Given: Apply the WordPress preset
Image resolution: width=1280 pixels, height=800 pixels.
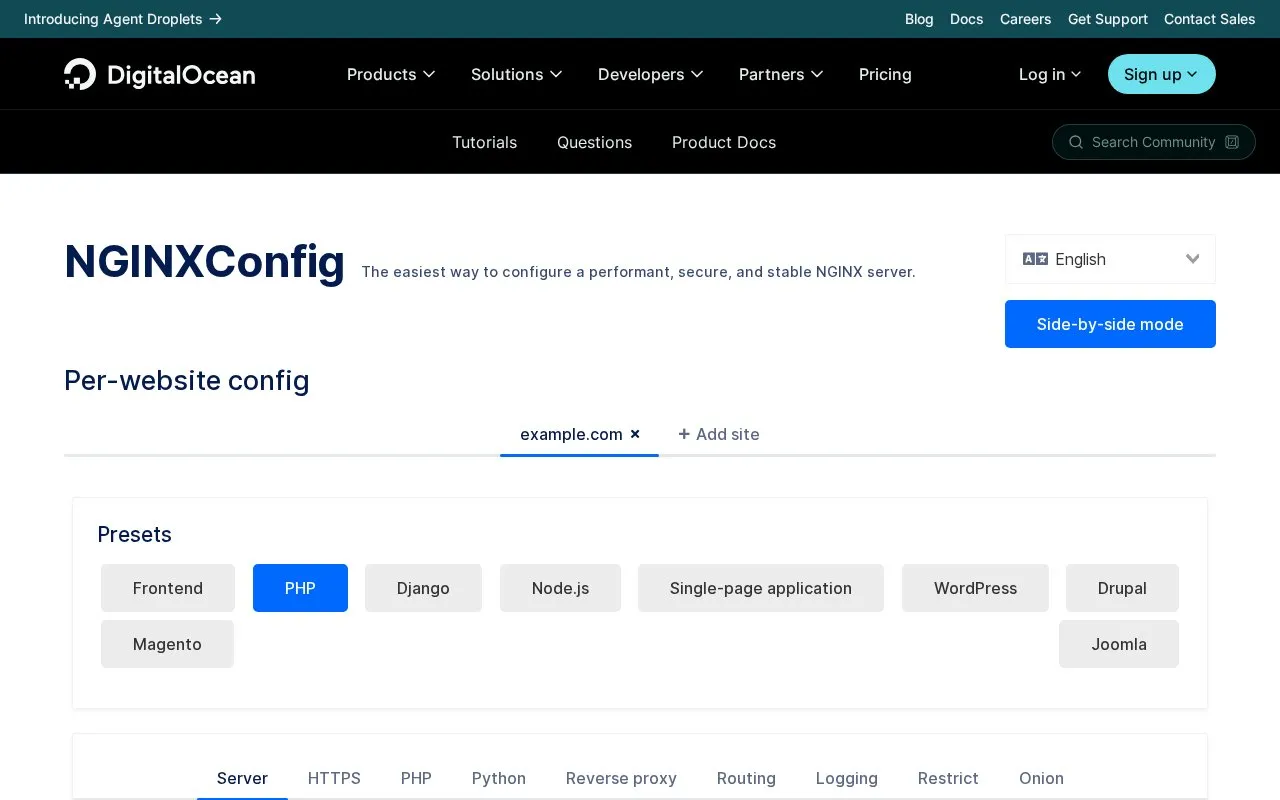Looking at the screenshot, I should point(975,588).
